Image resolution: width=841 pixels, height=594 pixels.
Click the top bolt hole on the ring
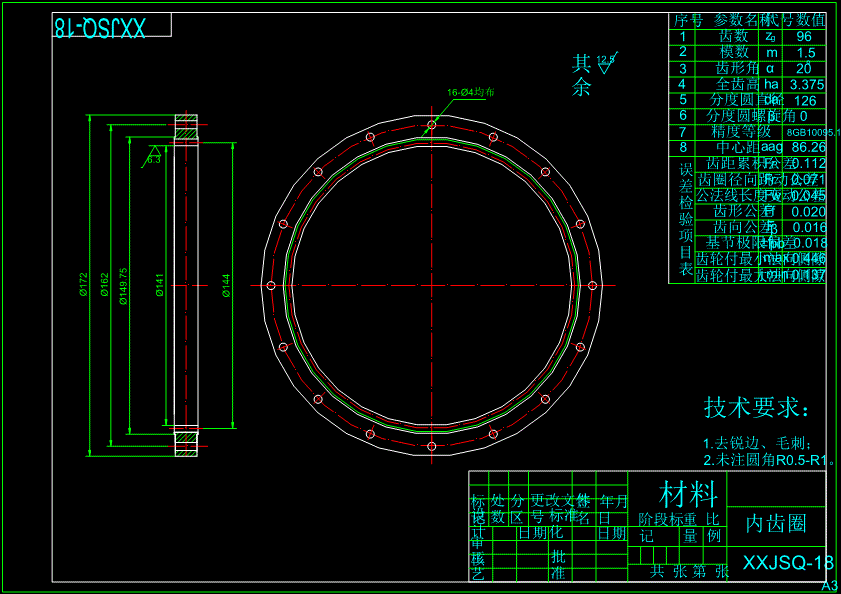click(x=431, y=126)
